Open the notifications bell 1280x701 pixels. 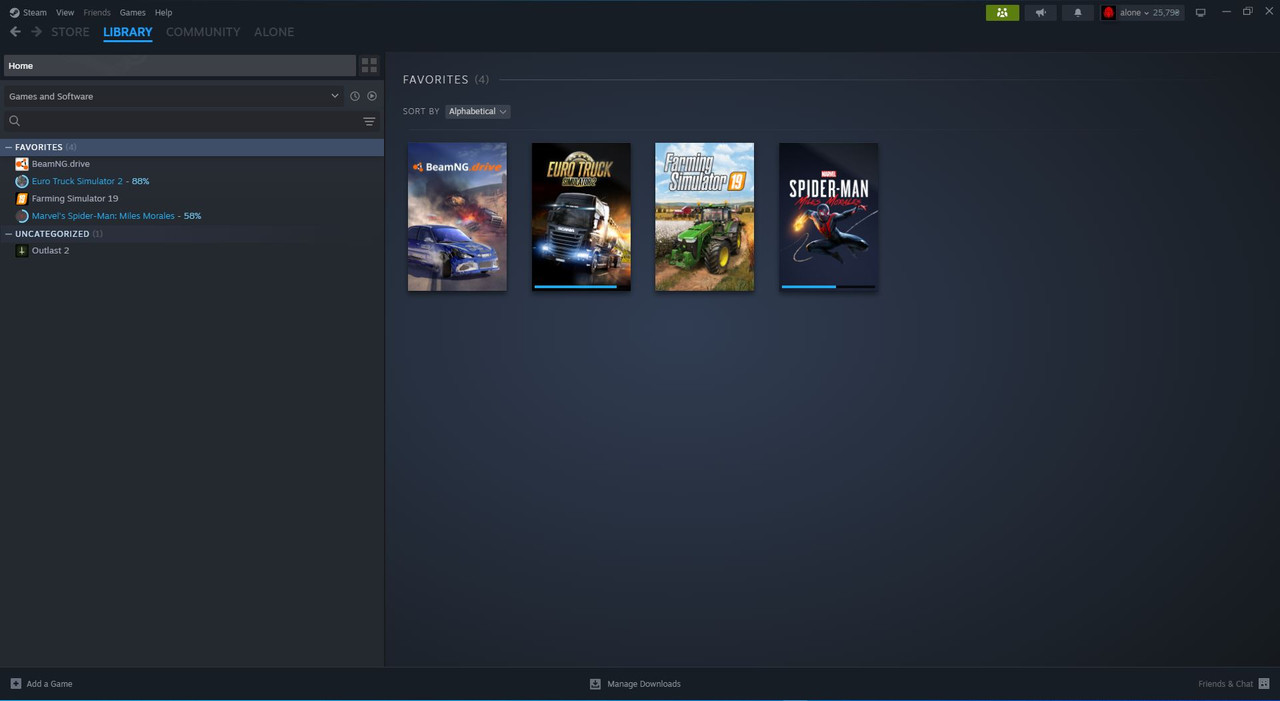pyautogui.click(x=1078, y=12)
